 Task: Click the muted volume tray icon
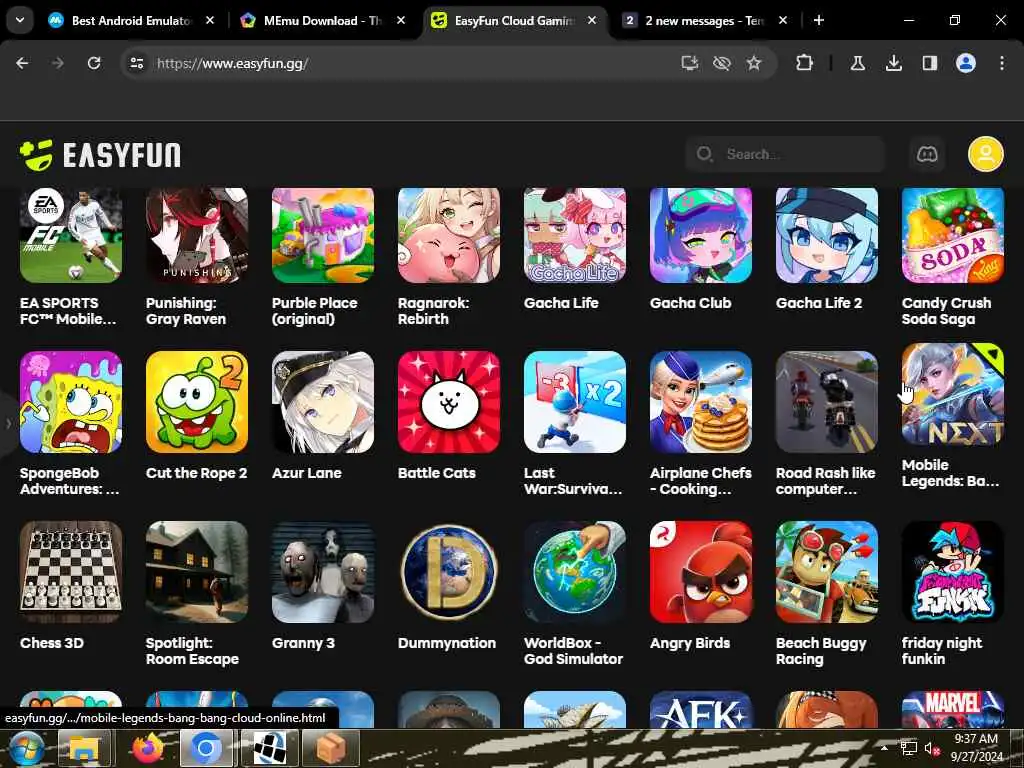pos(931,749)
